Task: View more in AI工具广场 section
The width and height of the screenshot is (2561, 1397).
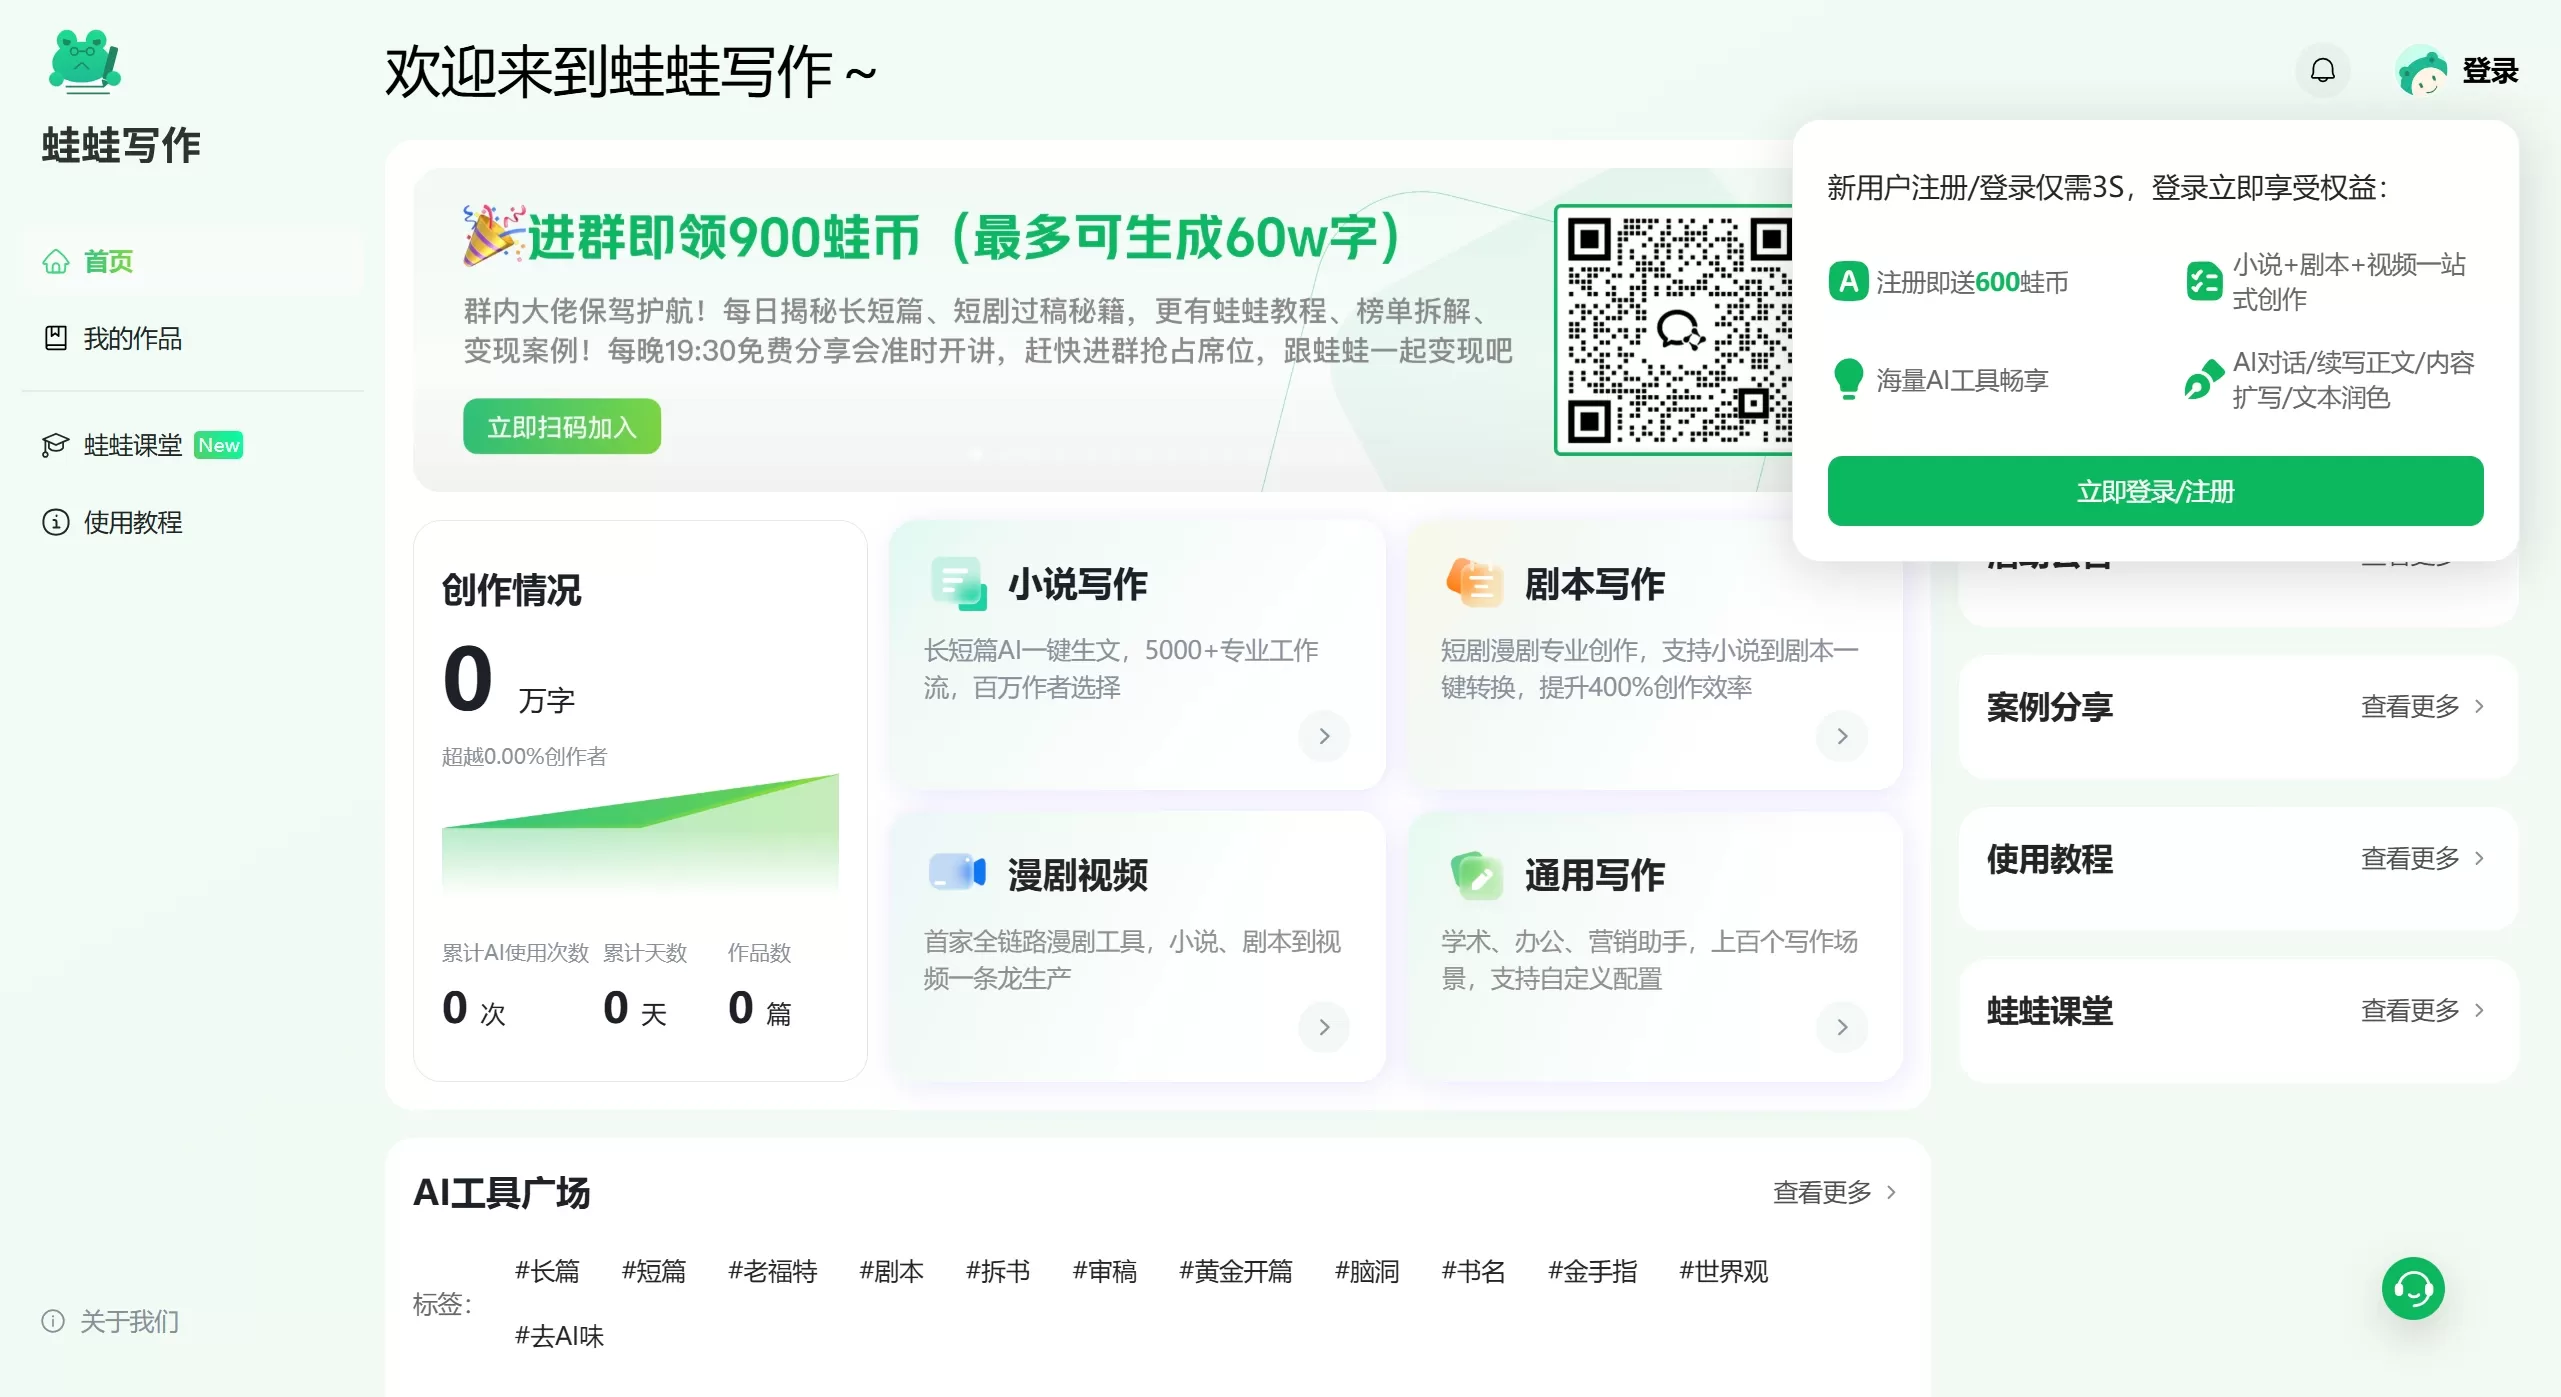Action: pyautogui.click(x=1835, y=1192)
